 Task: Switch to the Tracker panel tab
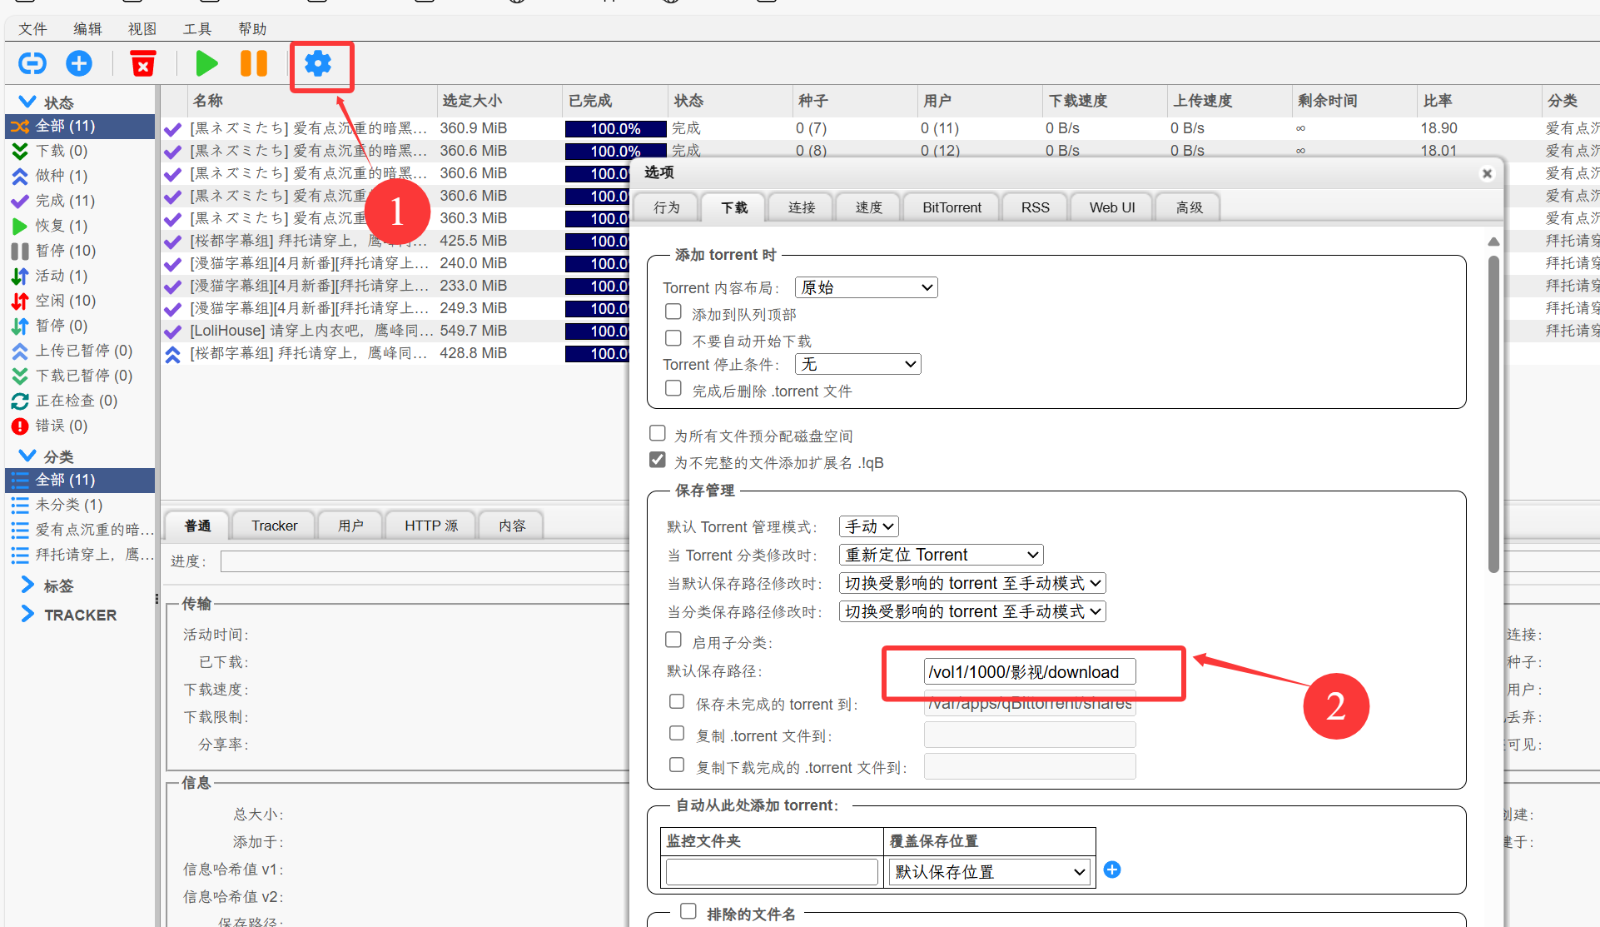pos(273,524)
